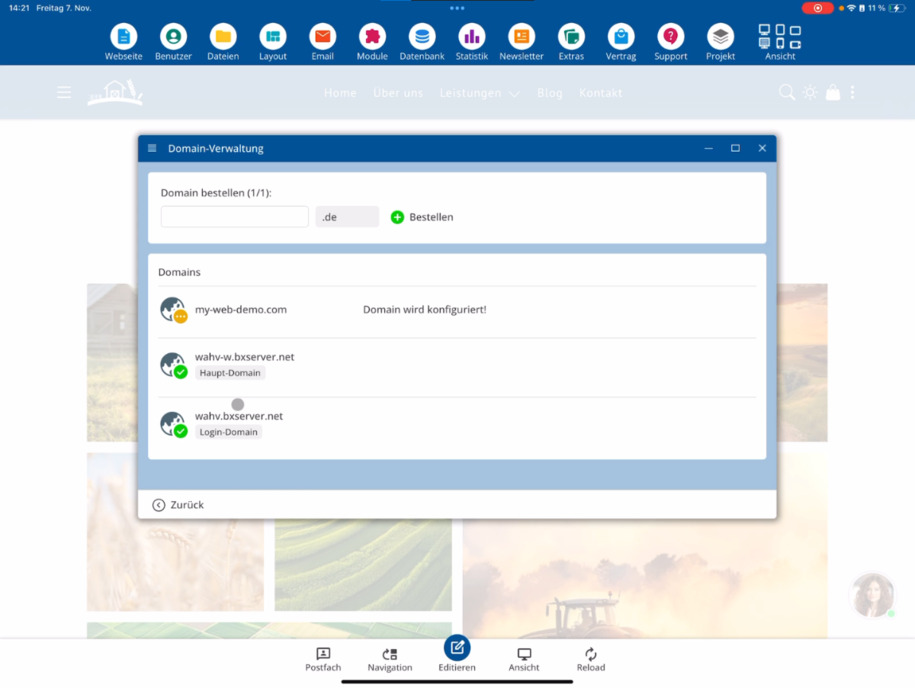Click the Bestellen order button
Screen dimensions: 915x688
(x=422, y=217)
